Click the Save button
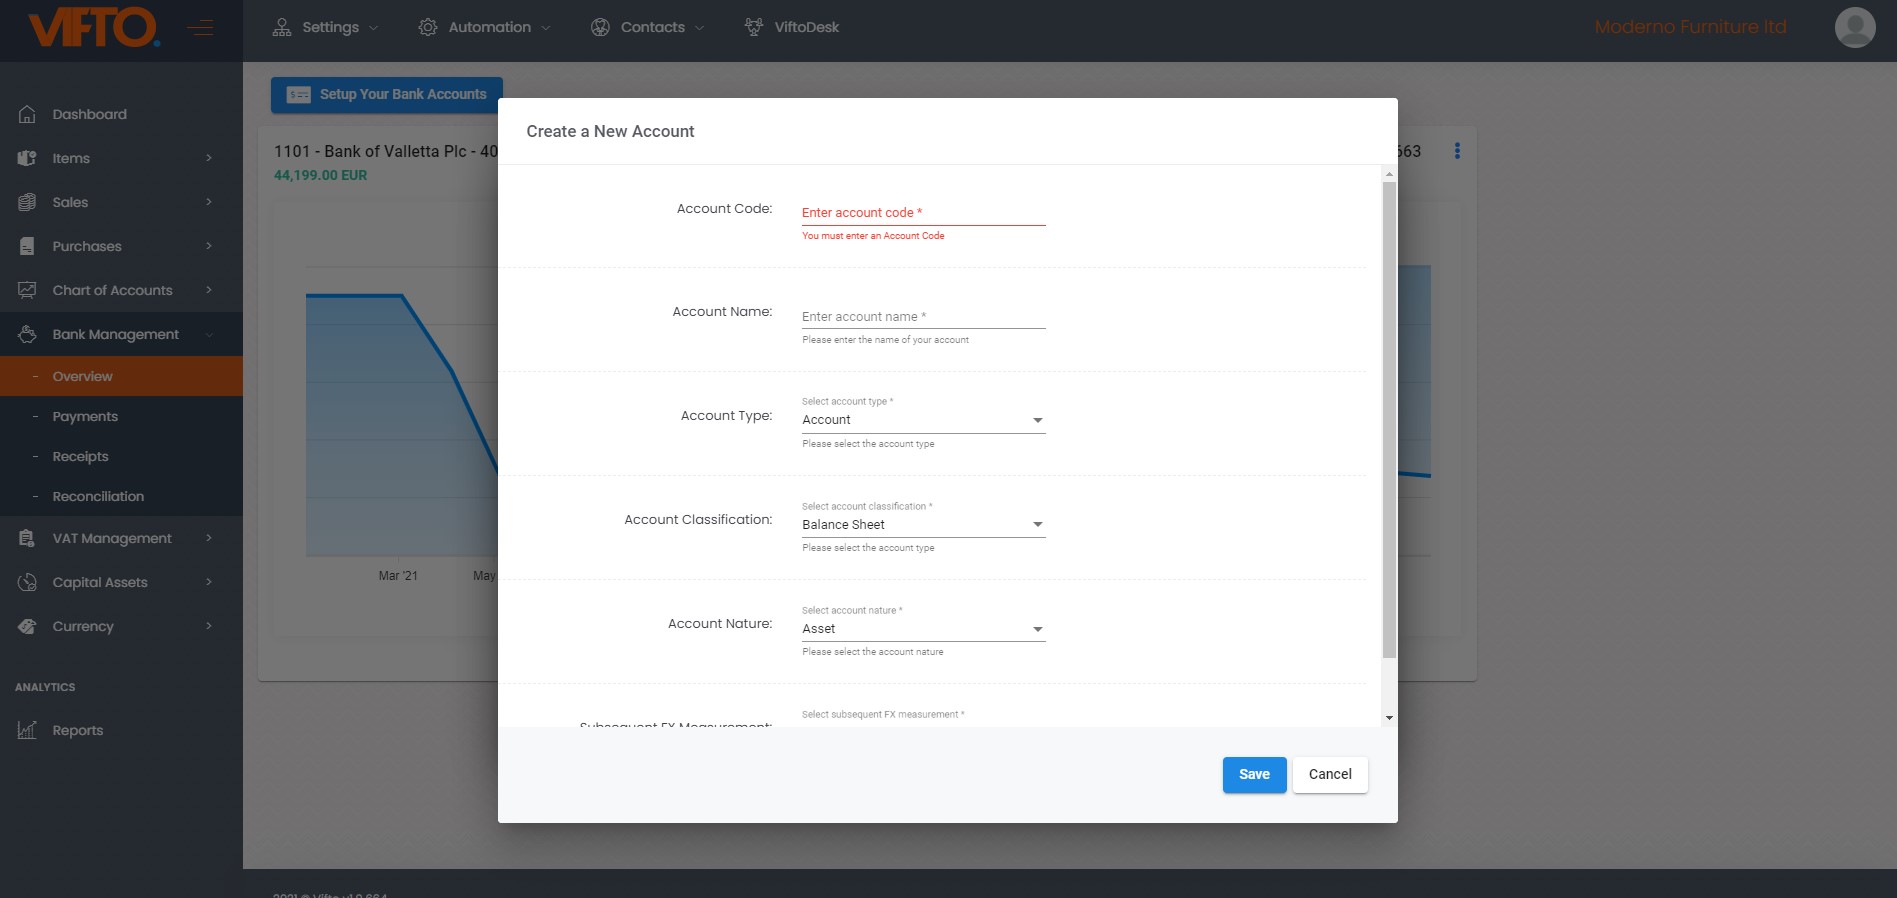This screenshot has width=1897, height=898. (1254, 775)
